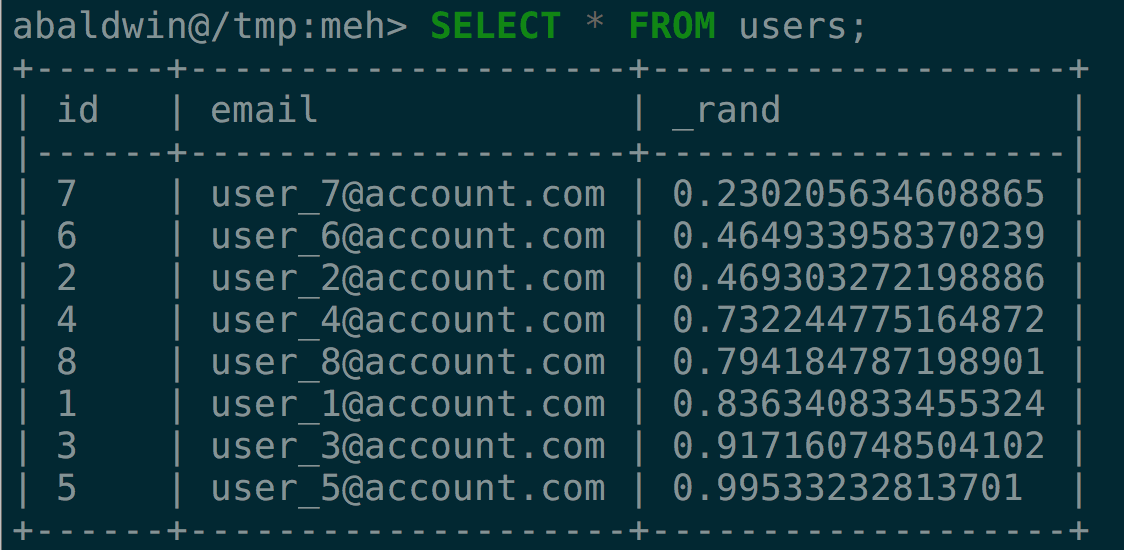Click the 0.99533232813701 rand value
The image size is (1124, 550).
pos(847,489)
